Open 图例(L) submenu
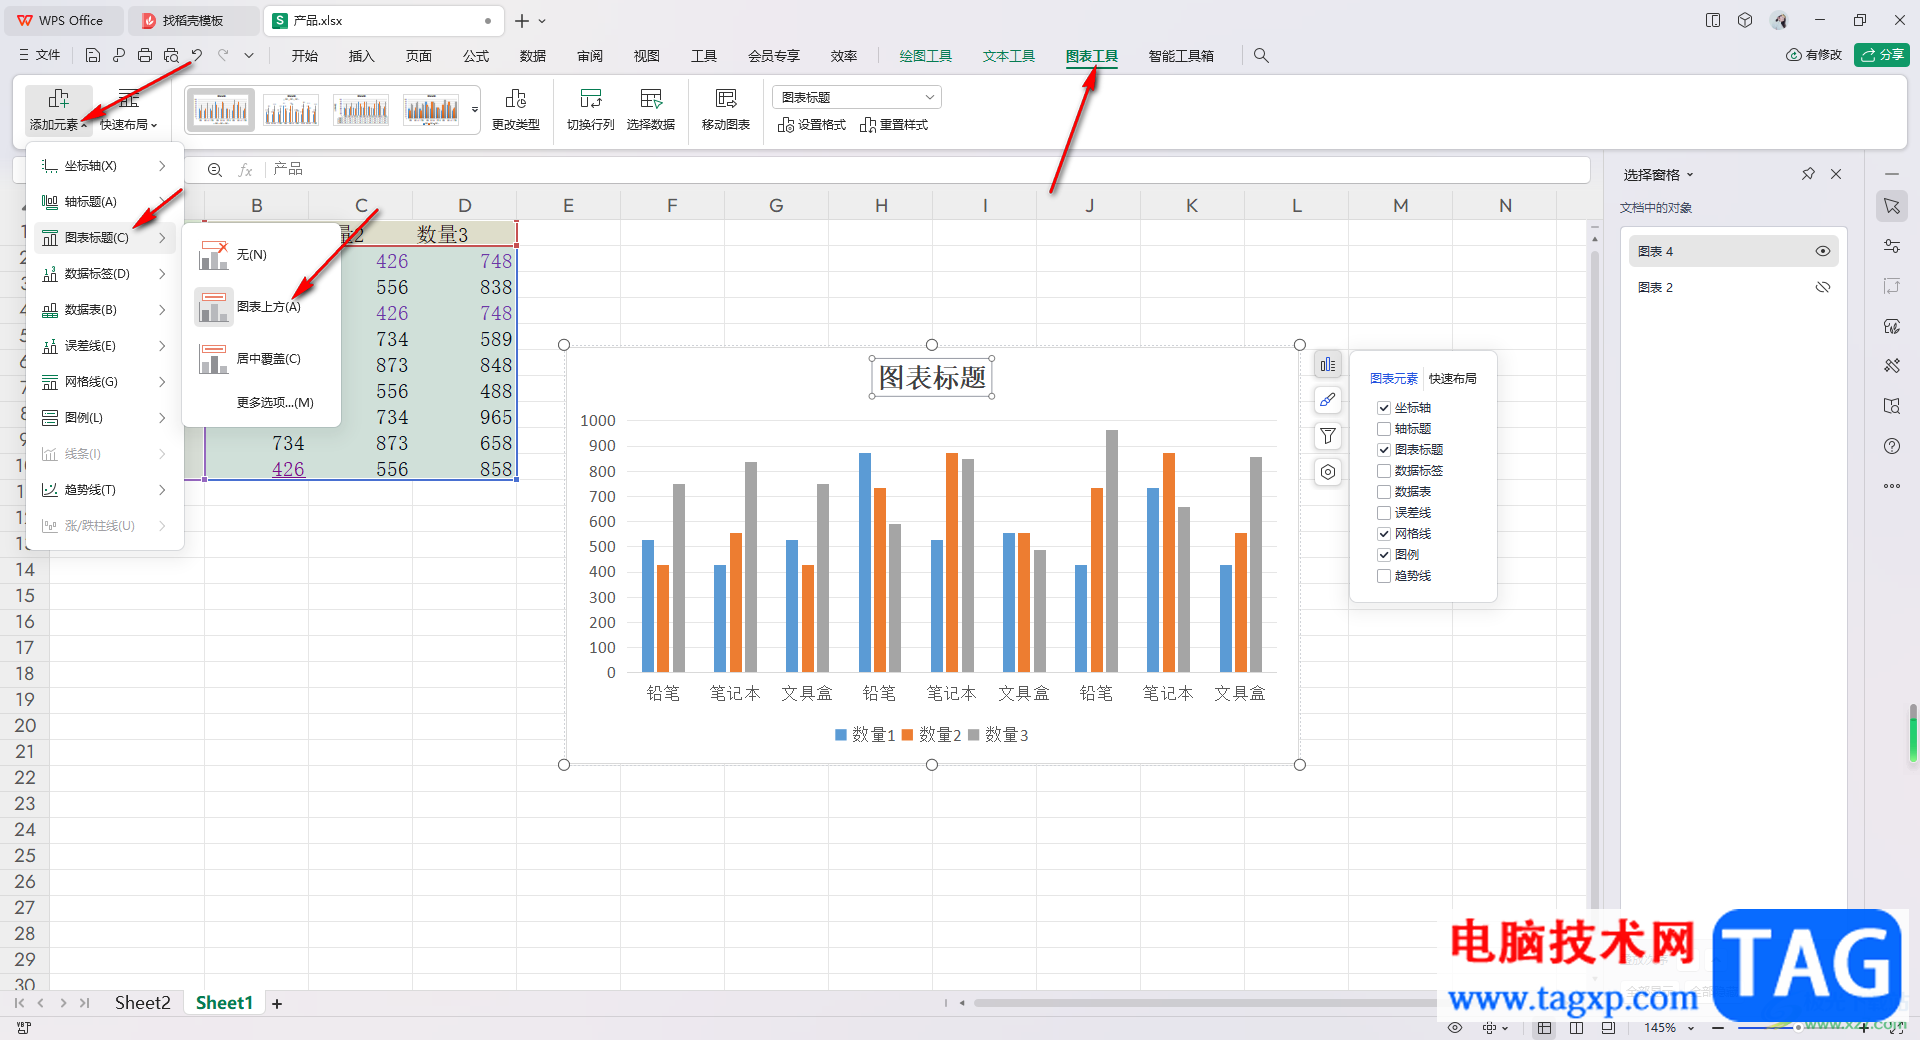Viewport: 1920px width, 1040px height. click(x=105, y=418)
